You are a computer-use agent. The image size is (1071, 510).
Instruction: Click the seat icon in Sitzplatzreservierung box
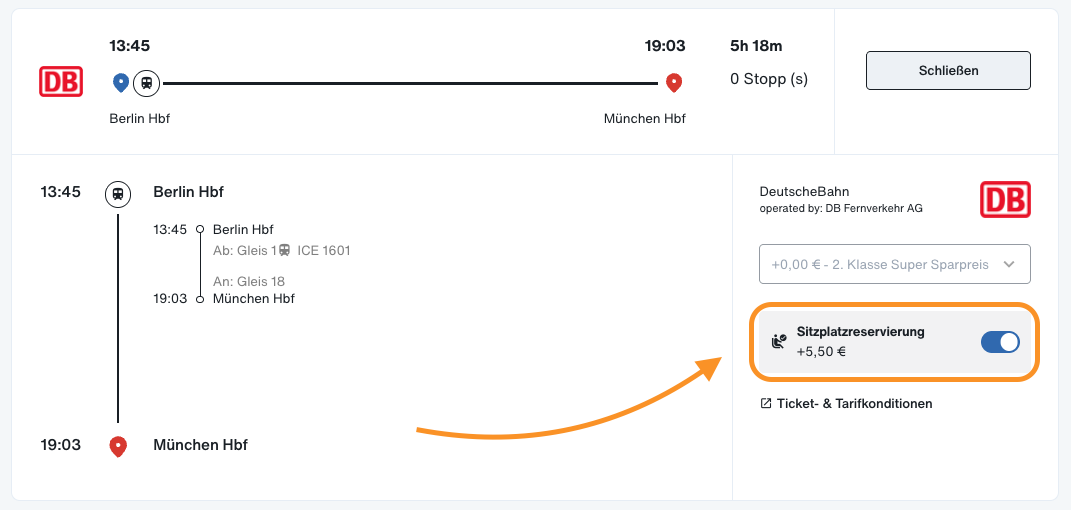pos(779,342)
